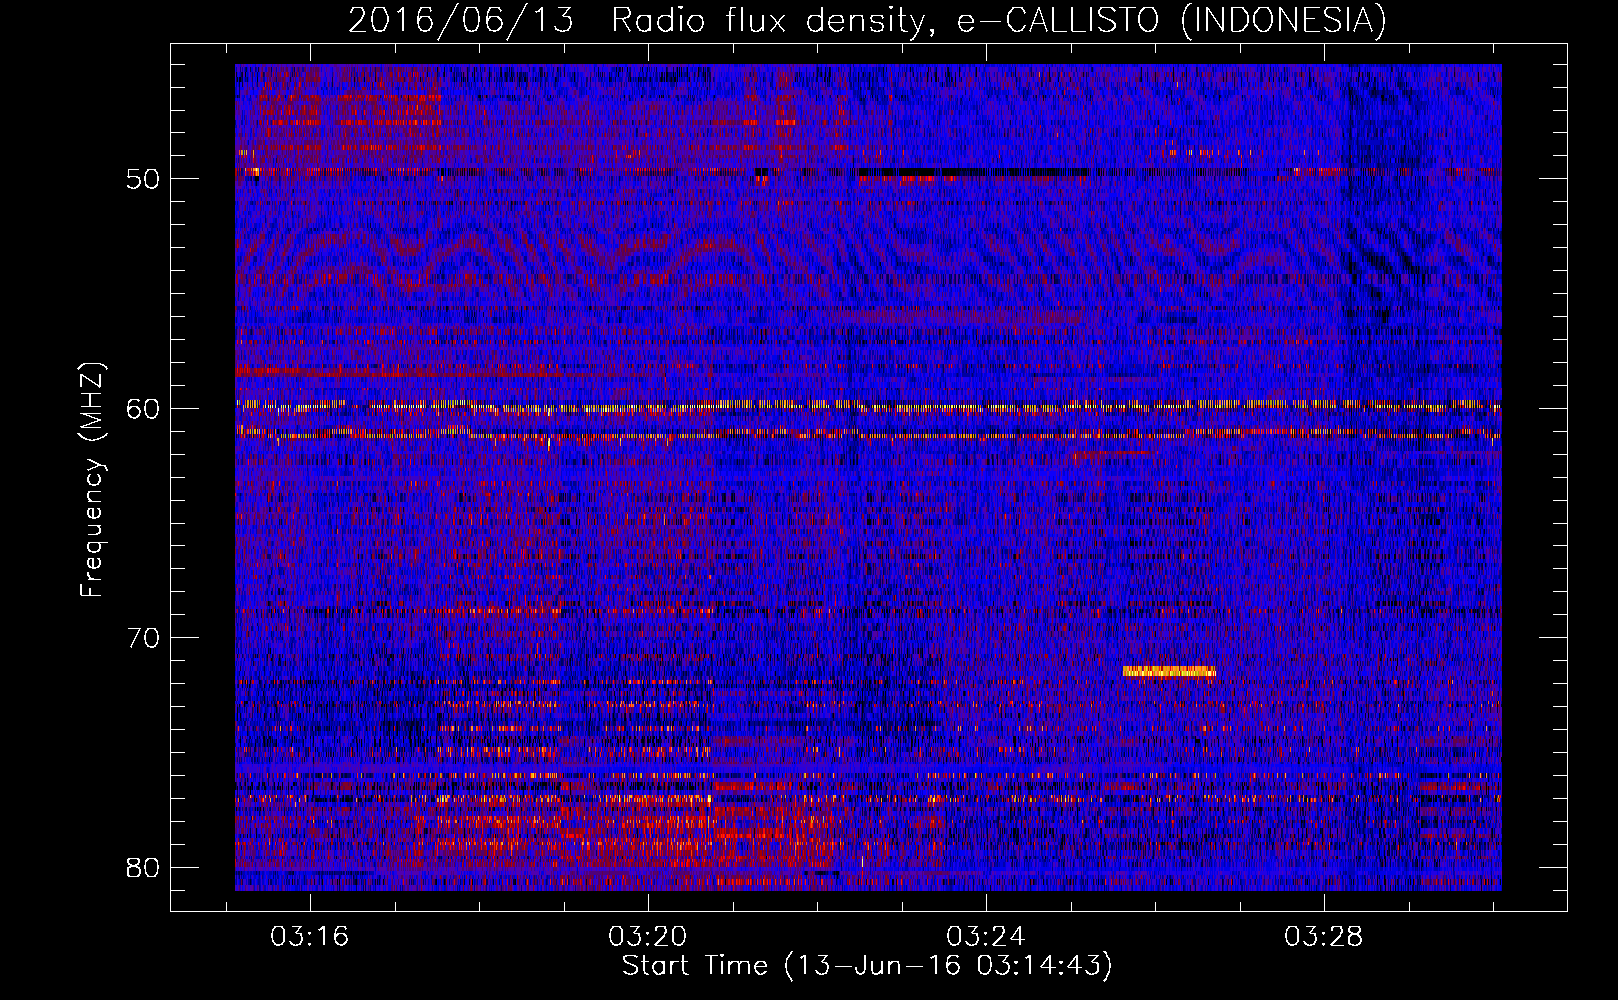Click the 03:16 time tick label
The width and height of the screenshot is (1618, 1000).
click(310, 937)
